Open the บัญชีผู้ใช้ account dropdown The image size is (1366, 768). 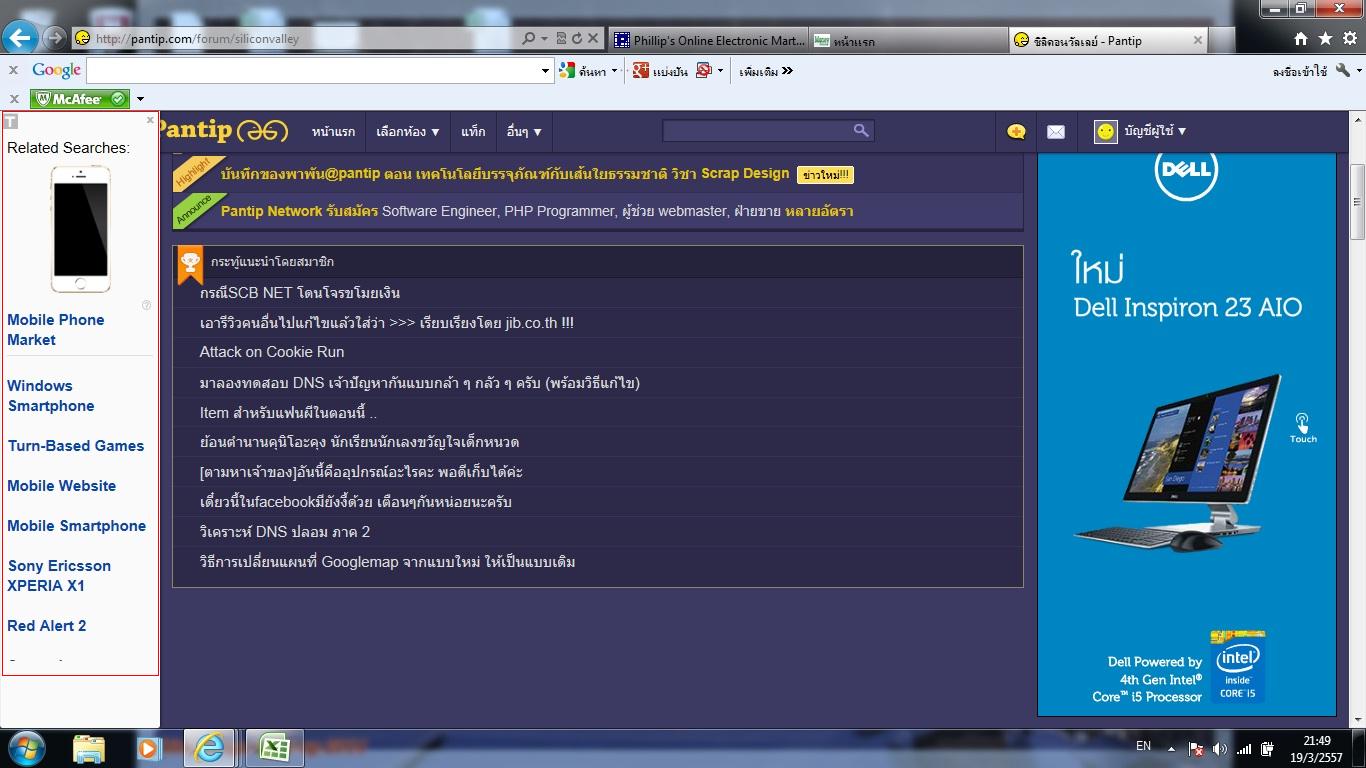[1154, 131]
